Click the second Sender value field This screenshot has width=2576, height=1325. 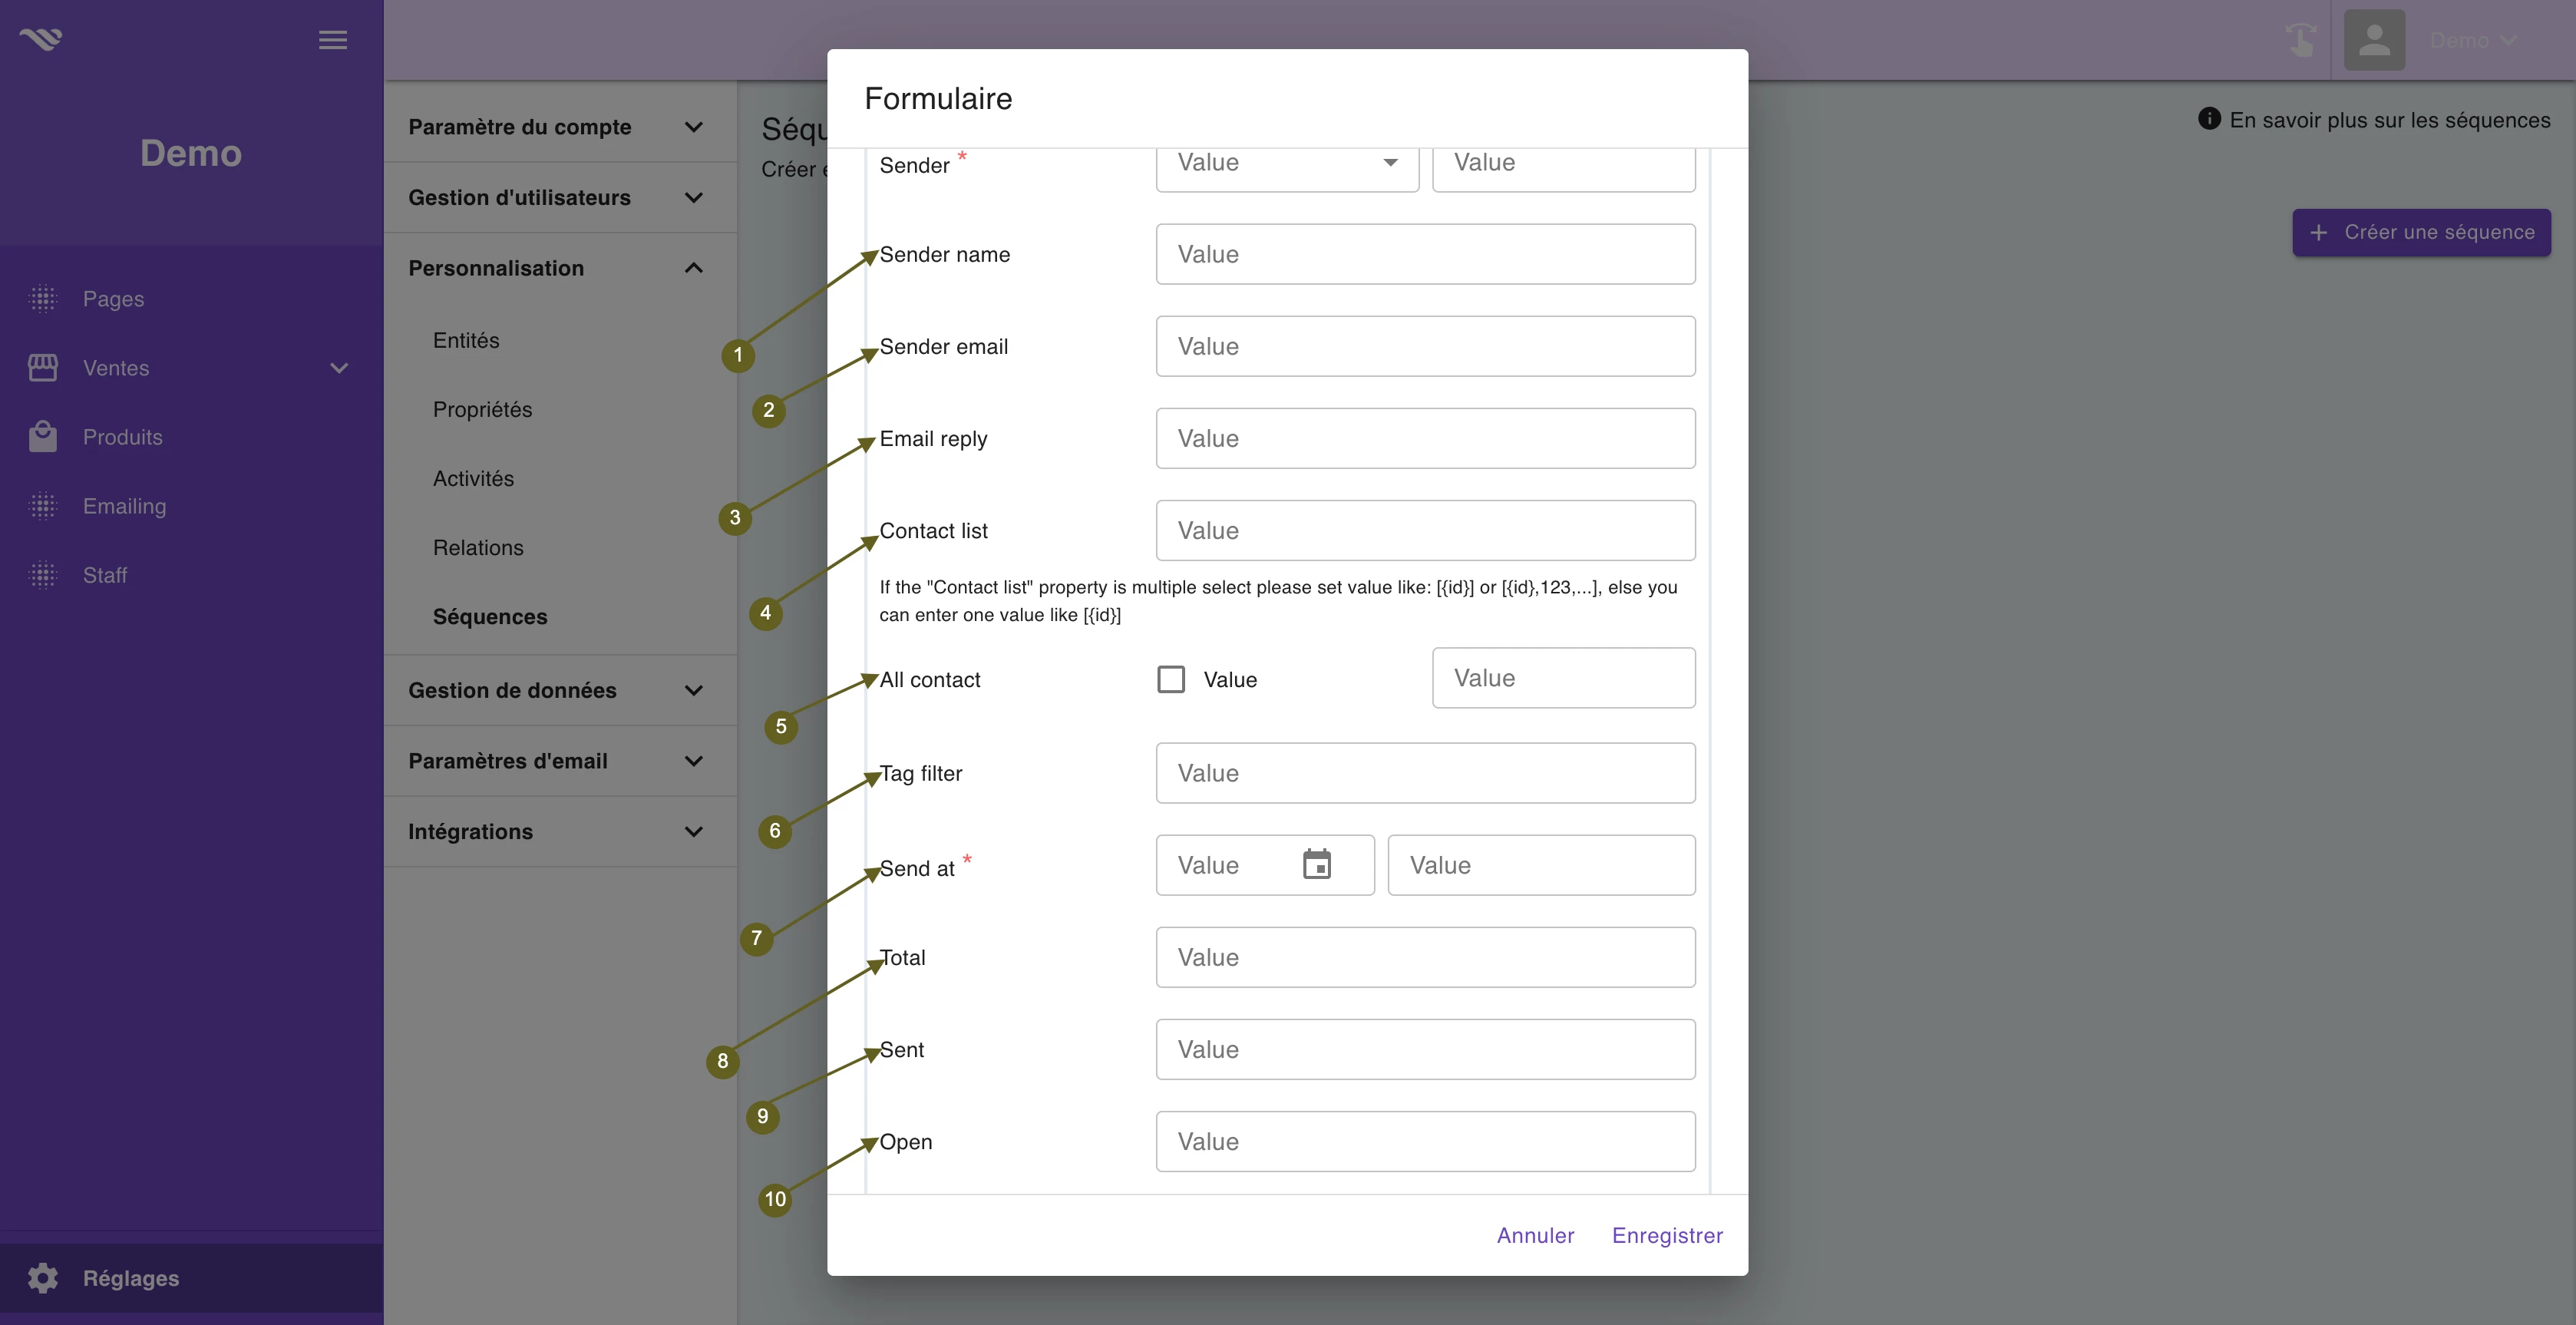coord(1563,163)
